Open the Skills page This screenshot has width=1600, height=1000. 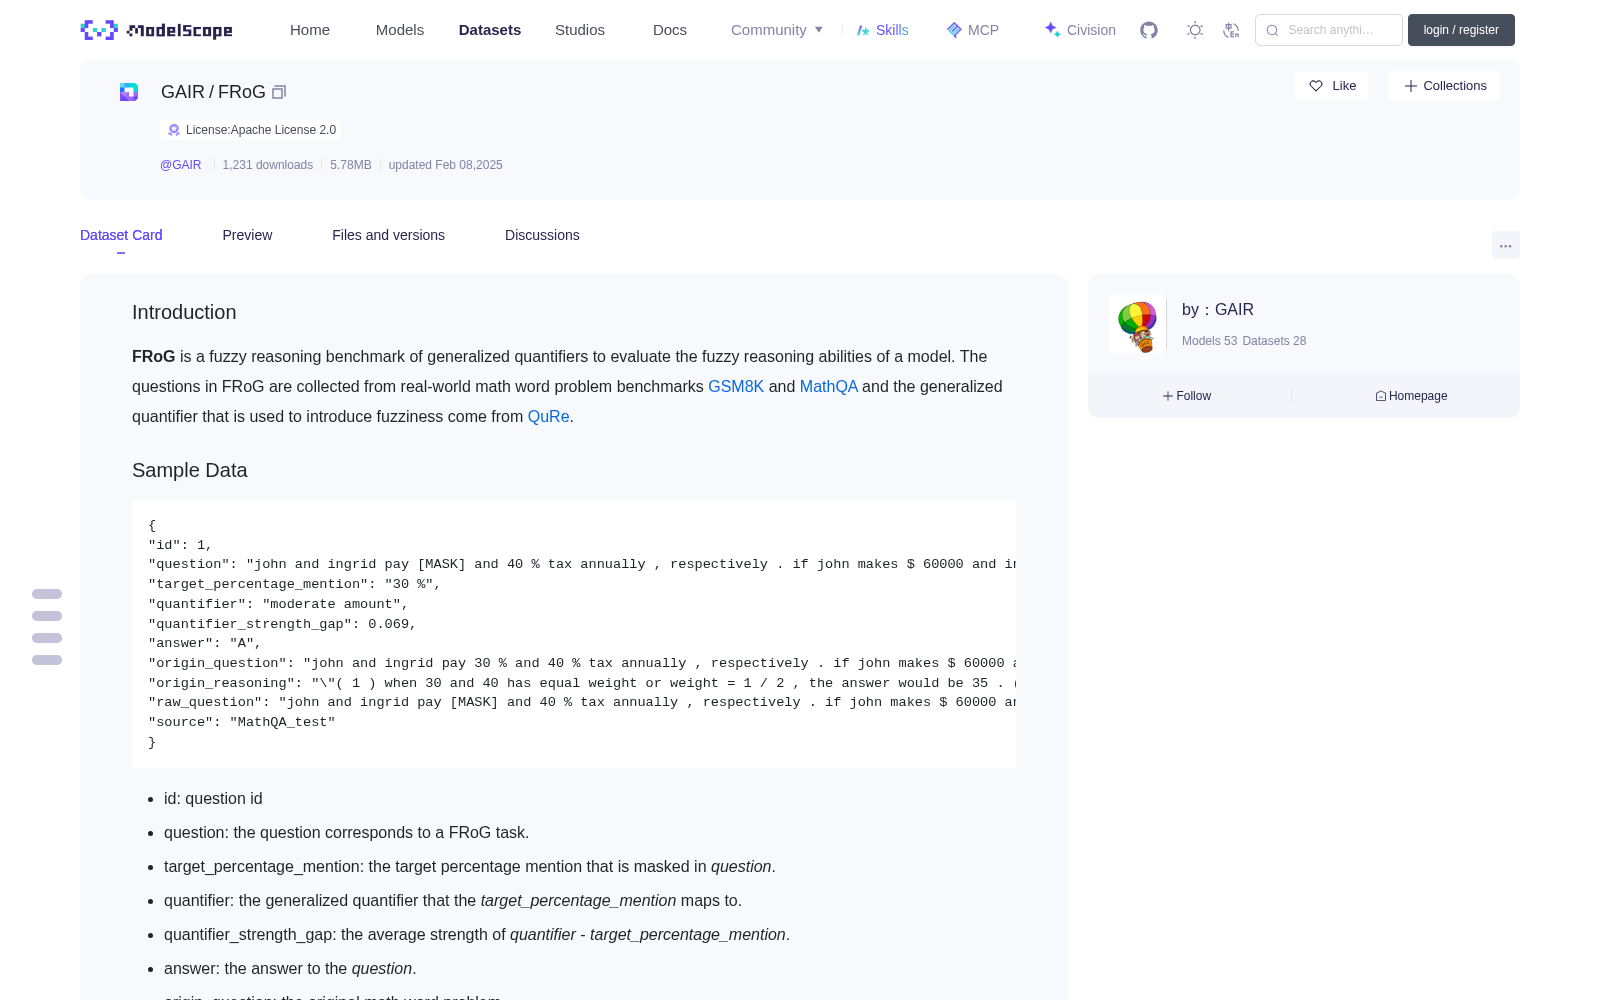(882, 30)
